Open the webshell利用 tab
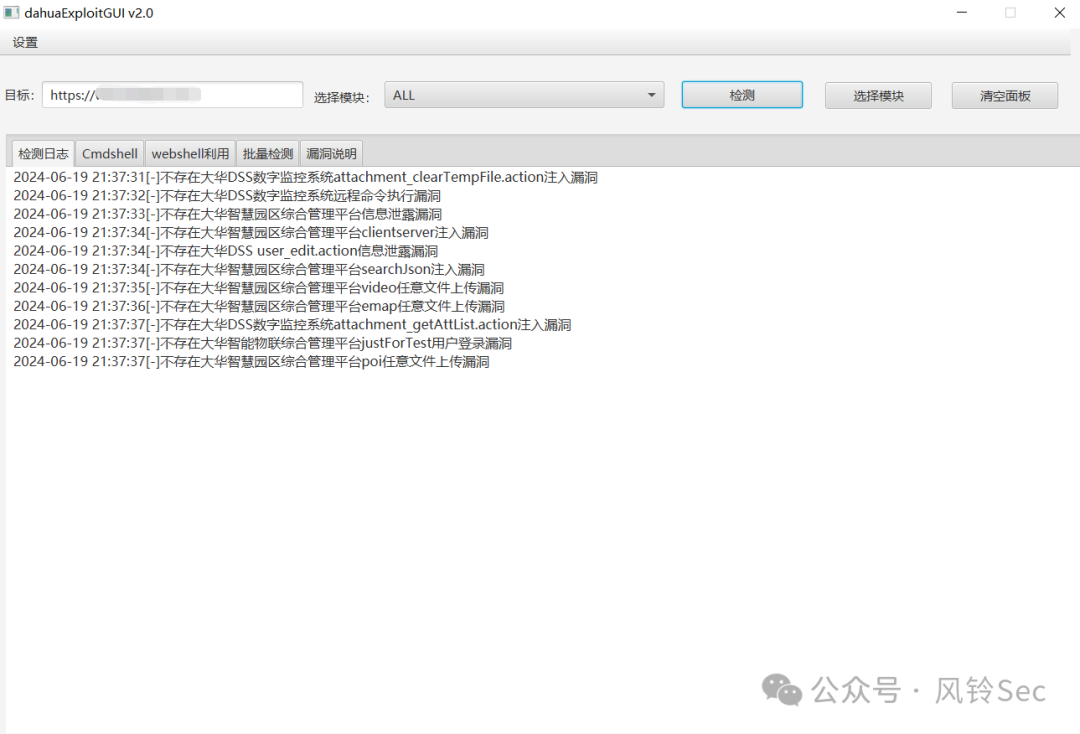1080x734 pixels. [x=190, y=154]
